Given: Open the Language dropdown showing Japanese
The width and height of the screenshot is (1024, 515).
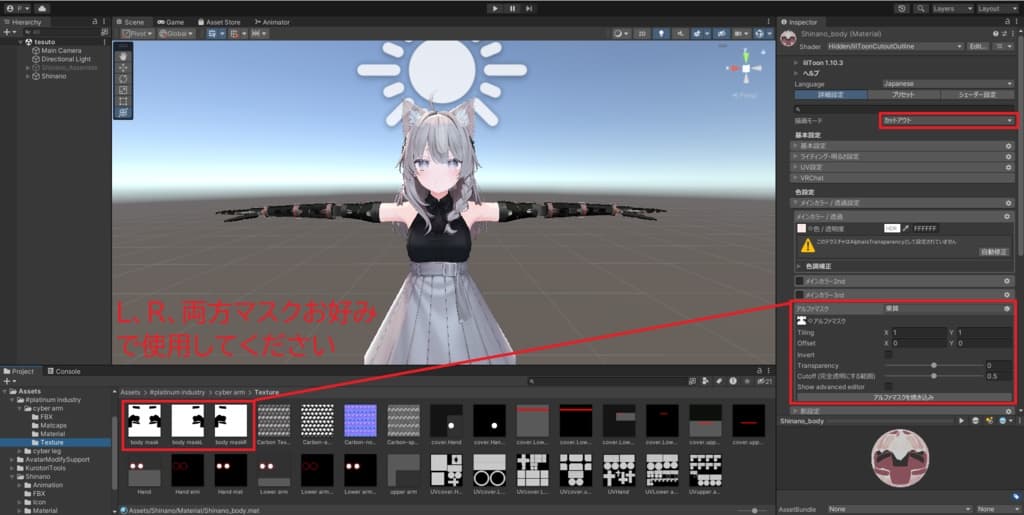Looking at the screenshot, I should point(947,84).
